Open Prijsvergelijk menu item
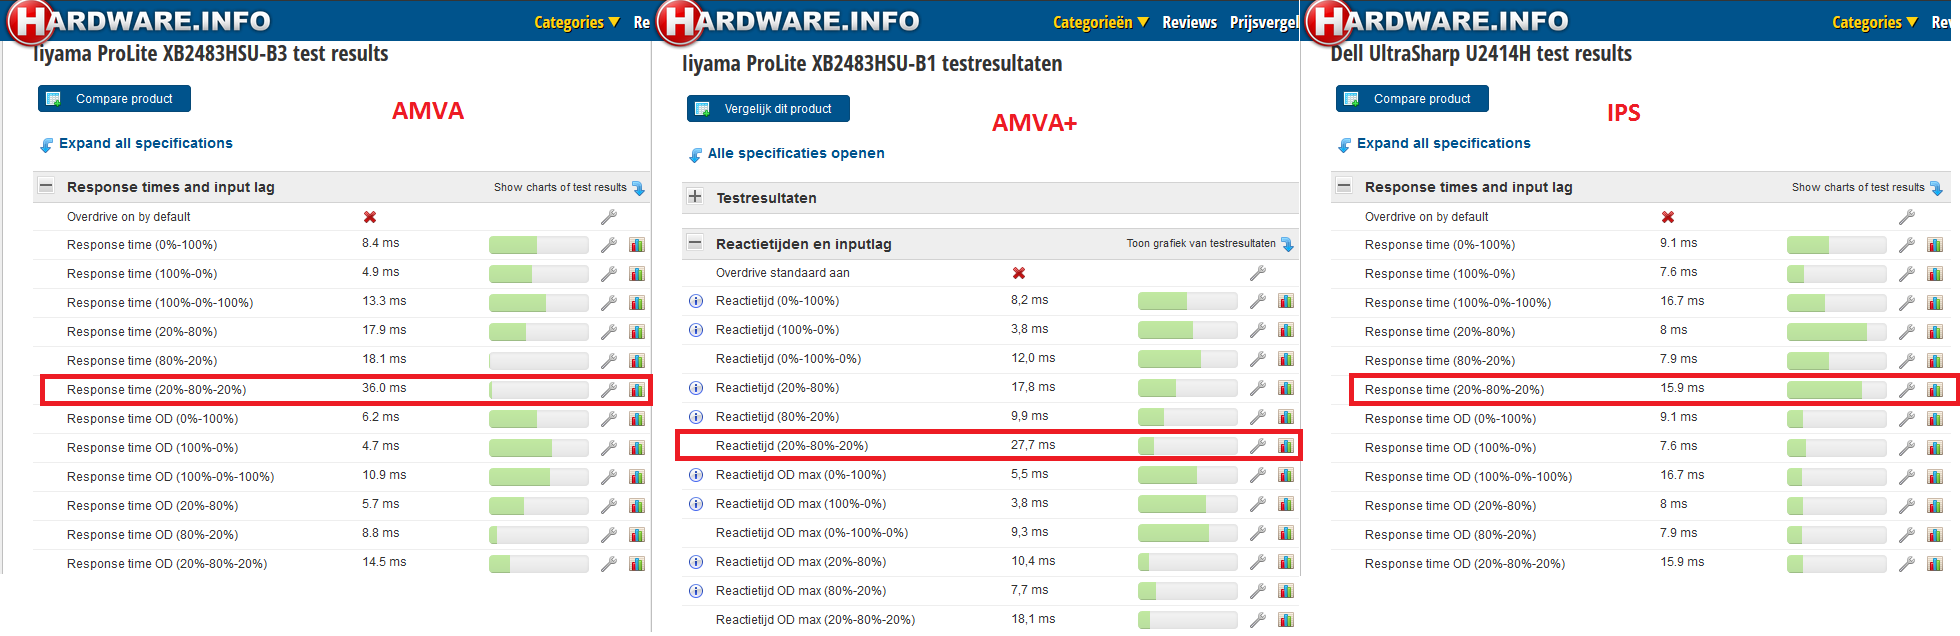The height and width of the screenshot is (636, 1960). coord(1264,22)
